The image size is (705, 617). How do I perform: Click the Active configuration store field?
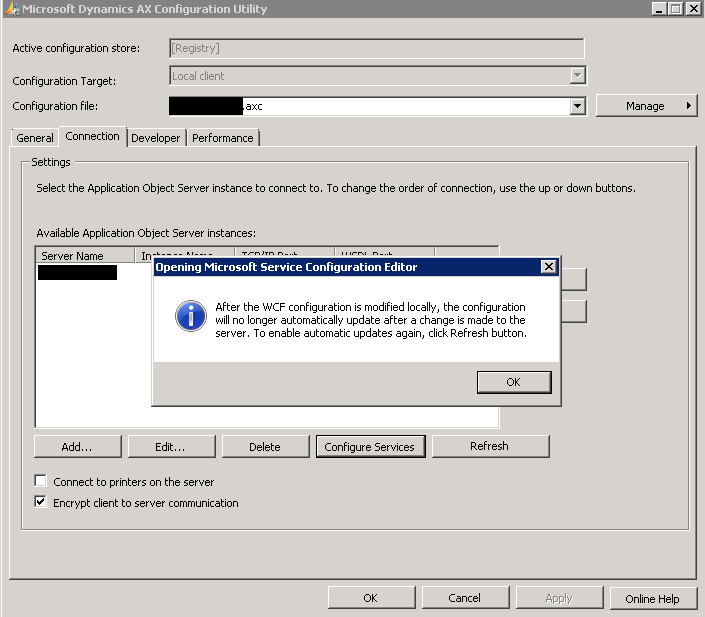(377, 48)
